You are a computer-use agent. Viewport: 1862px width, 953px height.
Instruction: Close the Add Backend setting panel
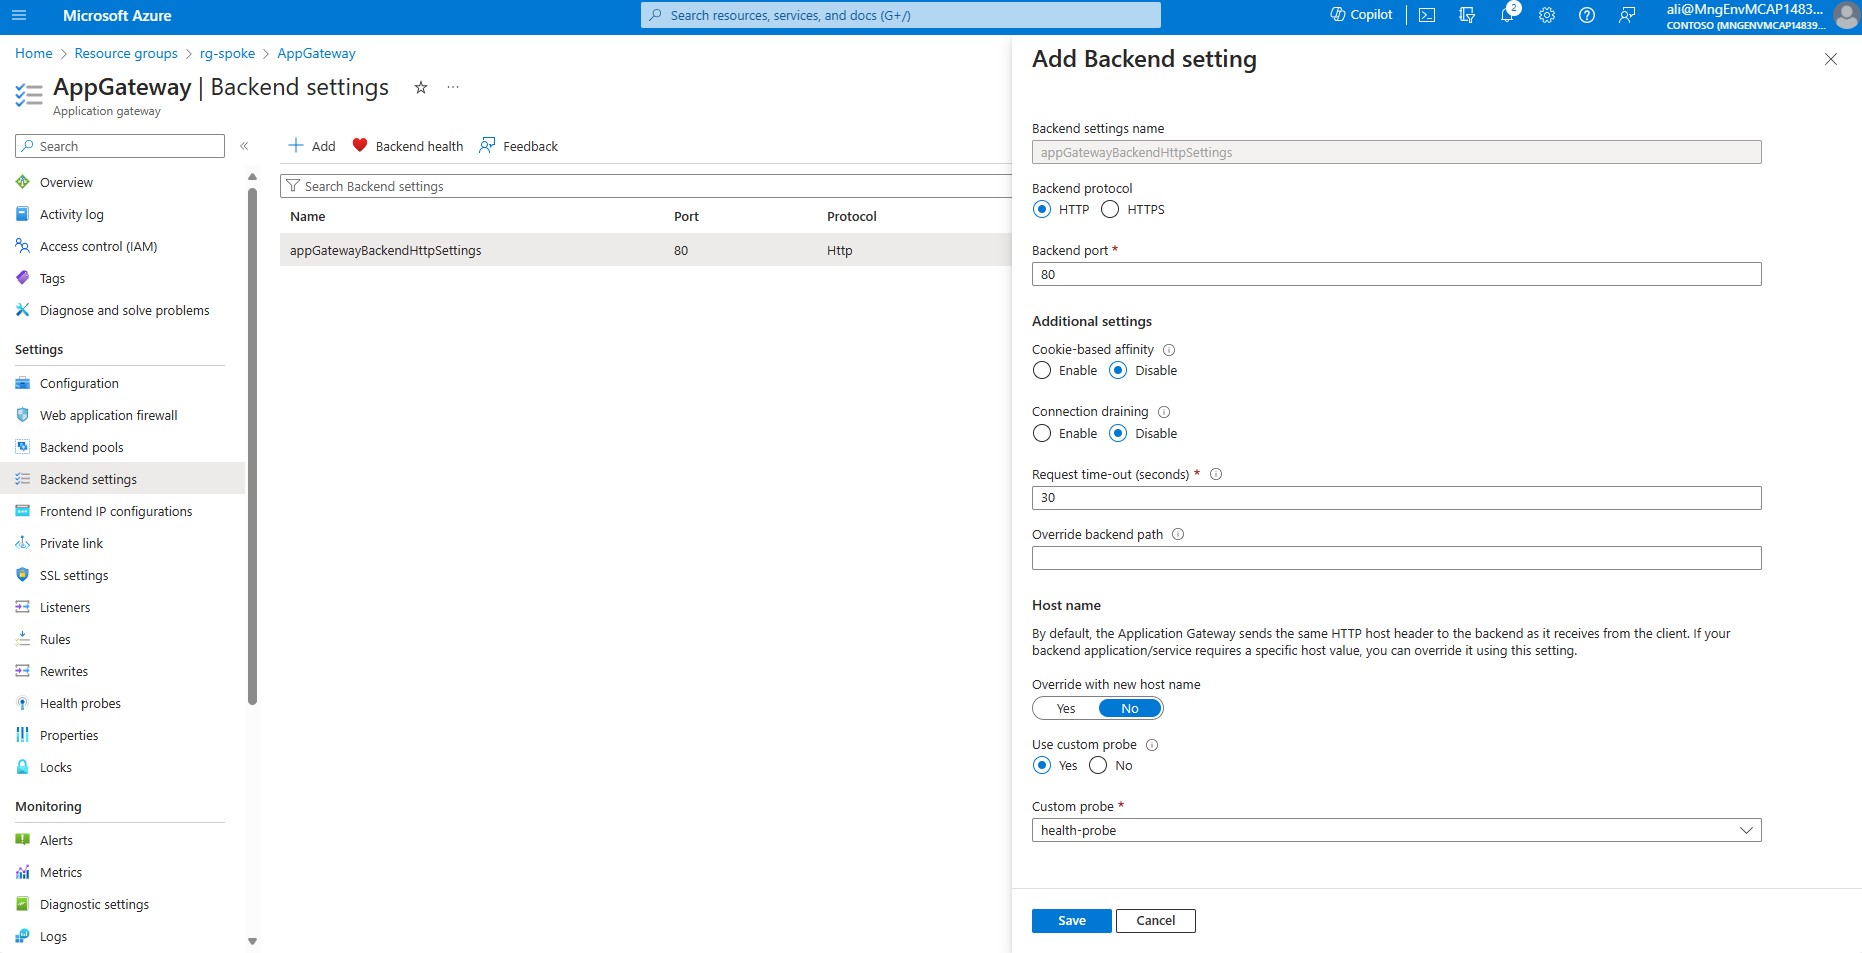click(1831, 59)
